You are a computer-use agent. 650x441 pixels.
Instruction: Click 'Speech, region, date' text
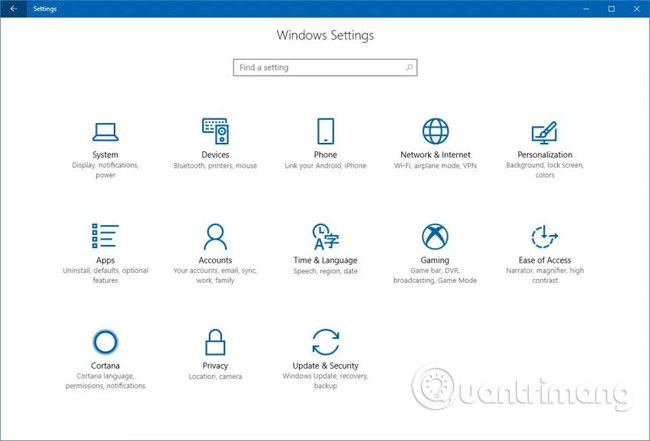325,271
